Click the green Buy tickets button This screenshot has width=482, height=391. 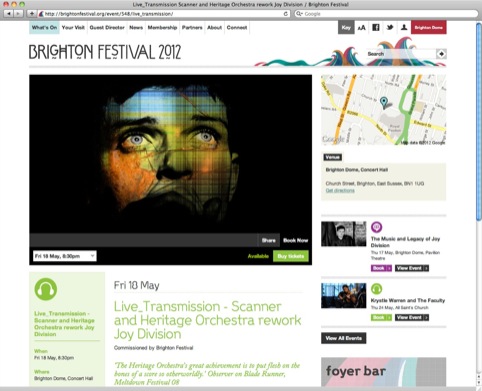(291, 256)
